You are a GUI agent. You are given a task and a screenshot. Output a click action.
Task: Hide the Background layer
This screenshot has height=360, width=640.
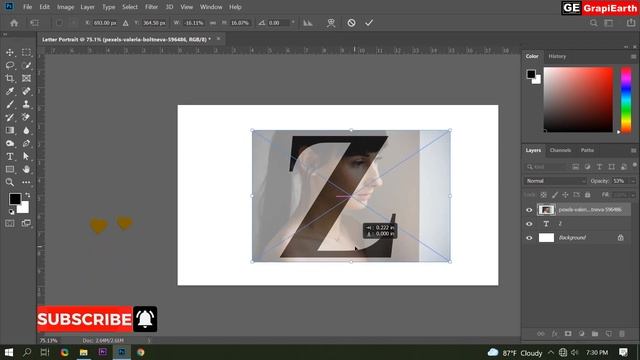pos(529,238)
